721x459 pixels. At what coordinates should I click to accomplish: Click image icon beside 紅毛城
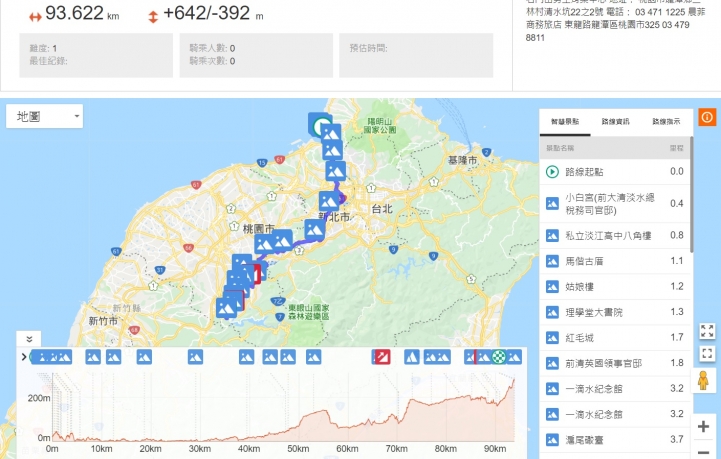point(552,338)
